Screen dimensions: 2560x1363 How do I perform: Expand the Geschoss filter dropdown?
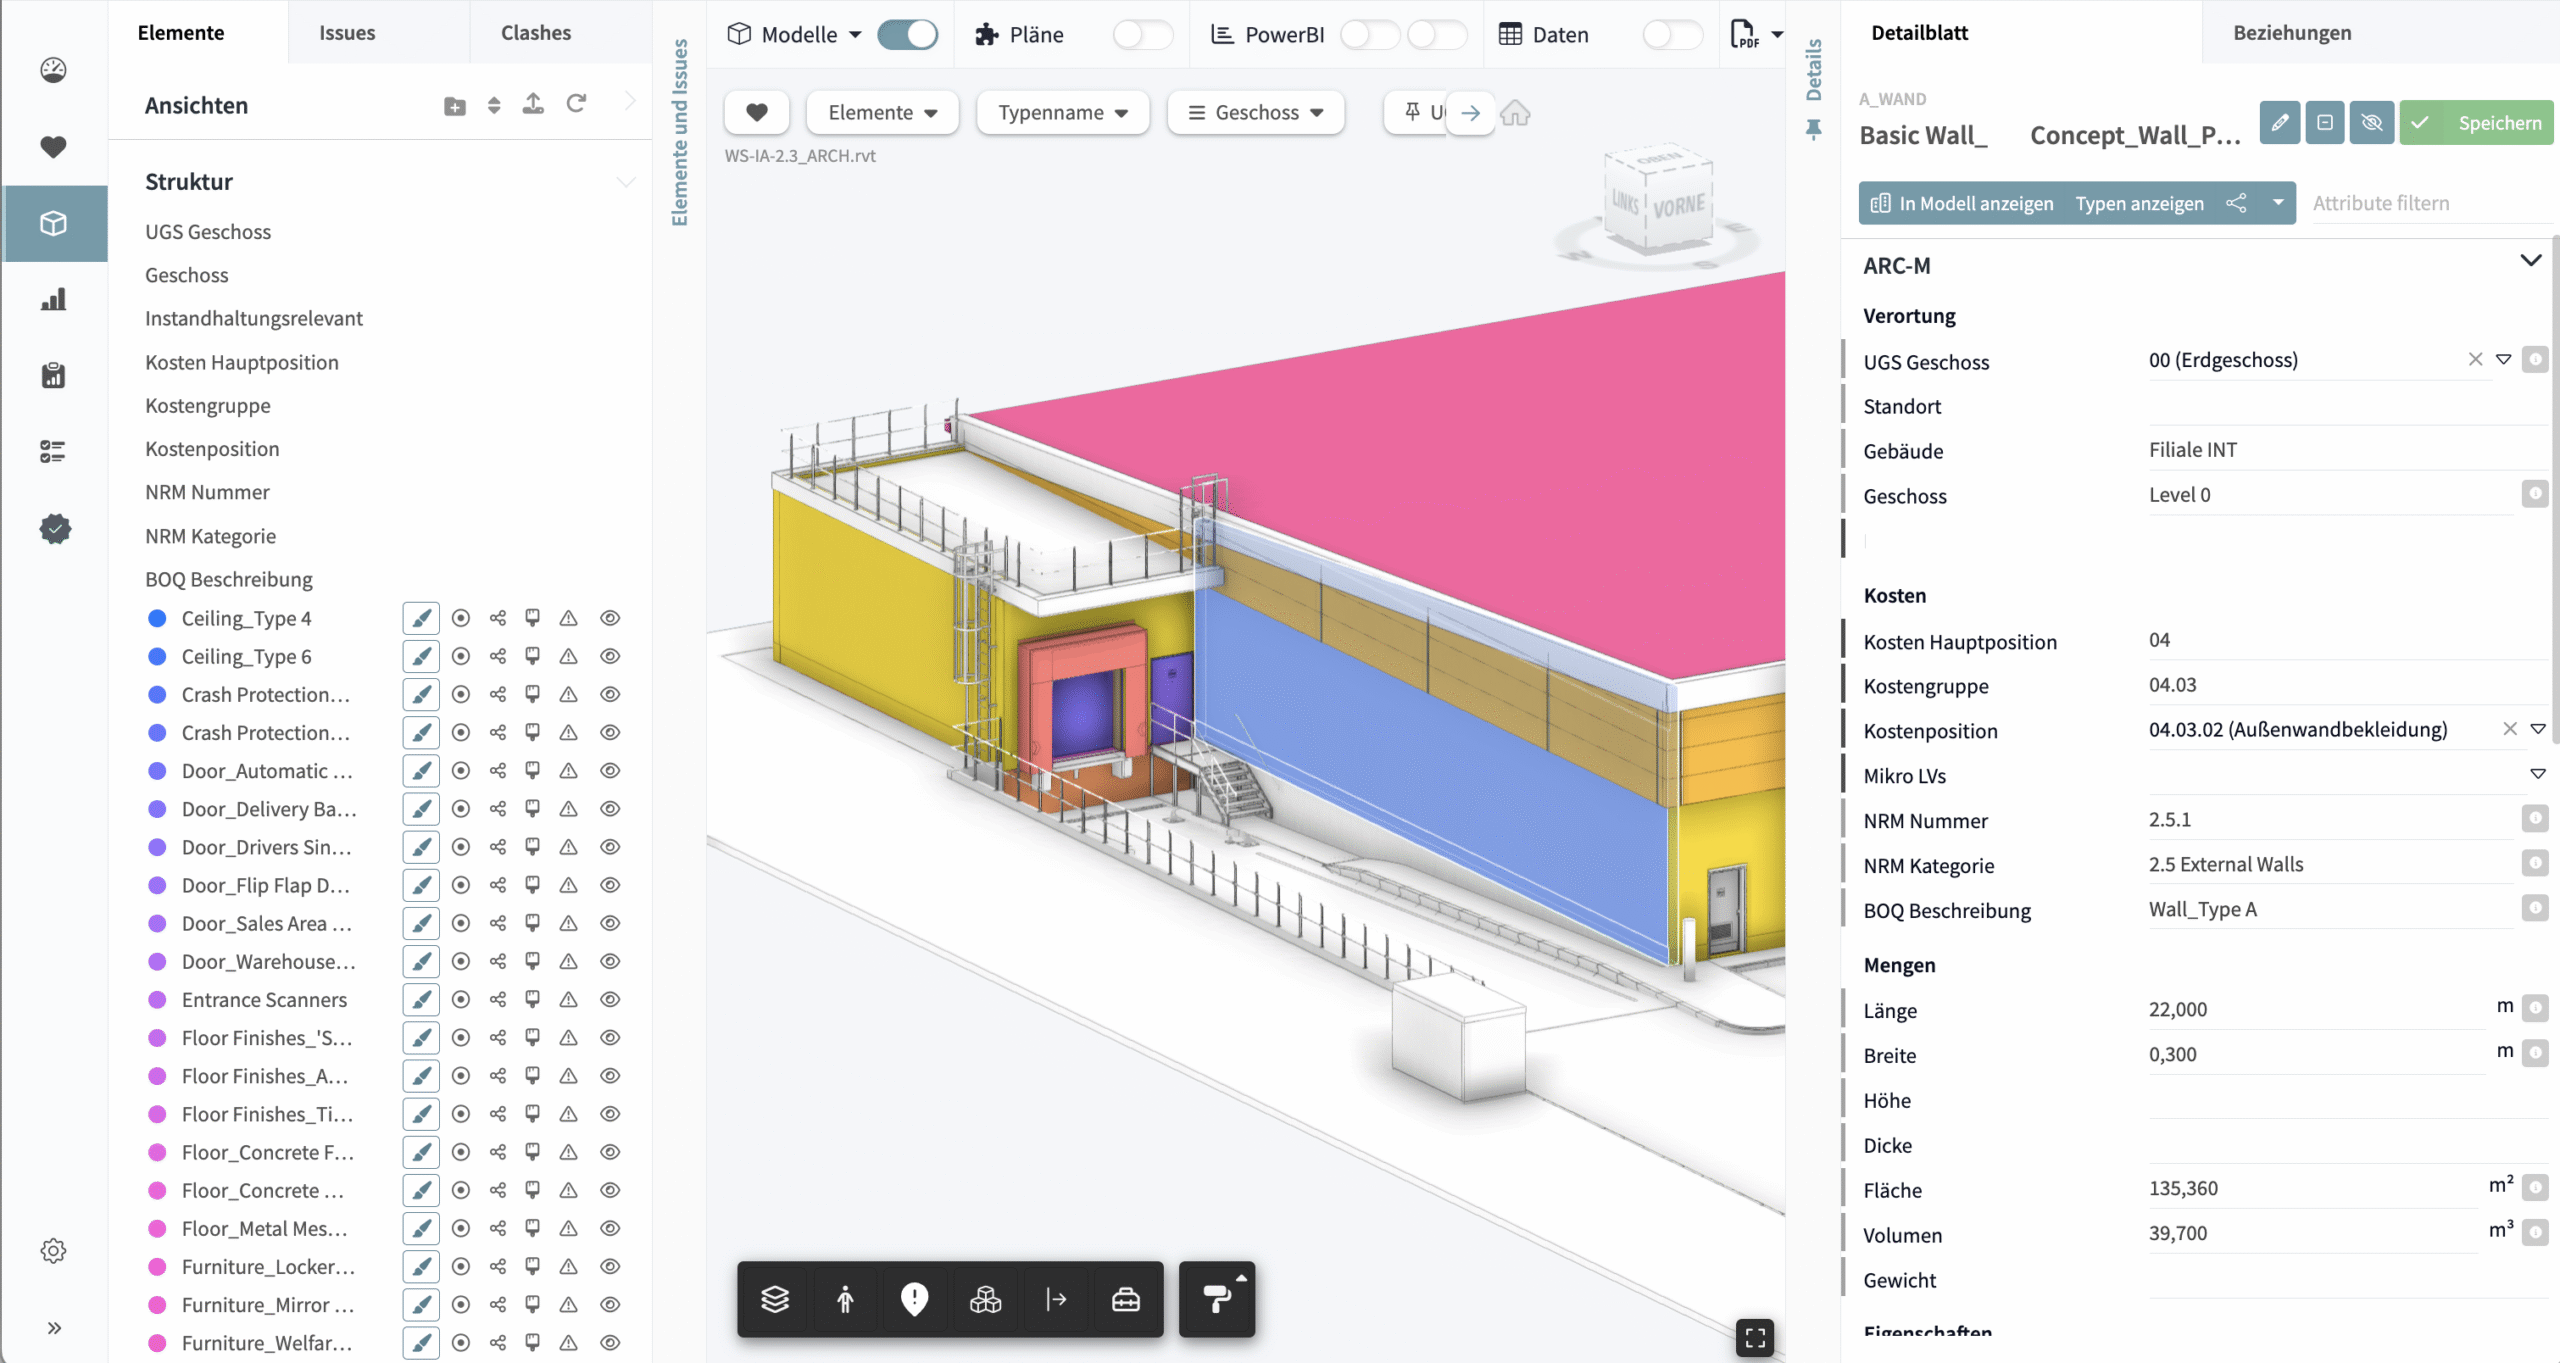click(1256, 113)
